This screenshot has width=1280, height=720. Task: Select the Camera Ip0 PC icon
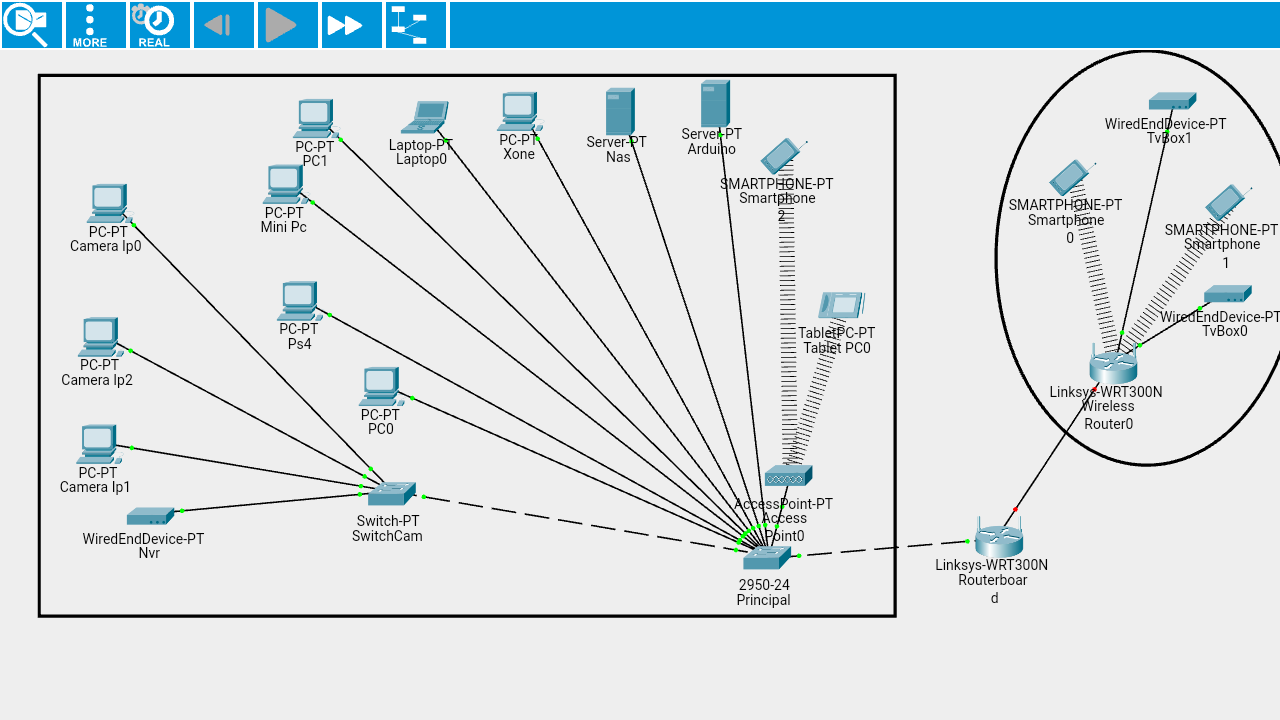point(107,204)
